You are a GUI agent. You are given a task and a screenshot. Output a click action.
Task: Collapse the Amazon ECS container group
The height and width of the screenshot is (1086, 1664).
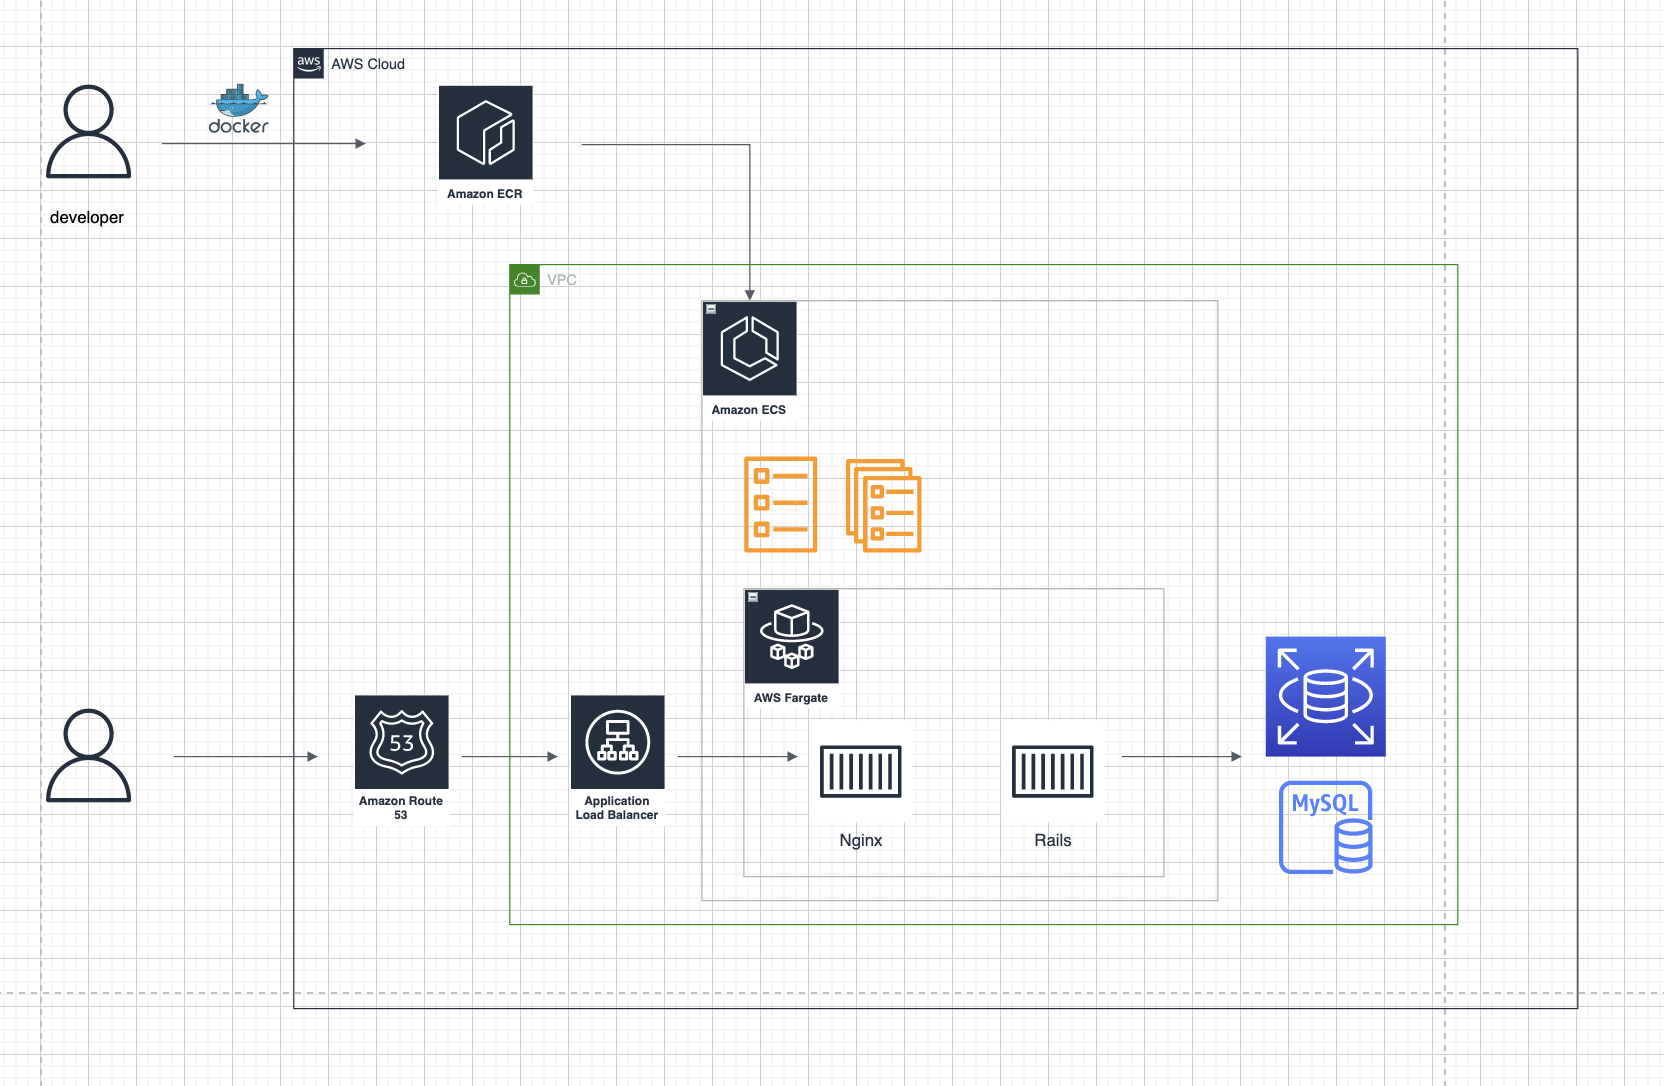coord(711,309)
